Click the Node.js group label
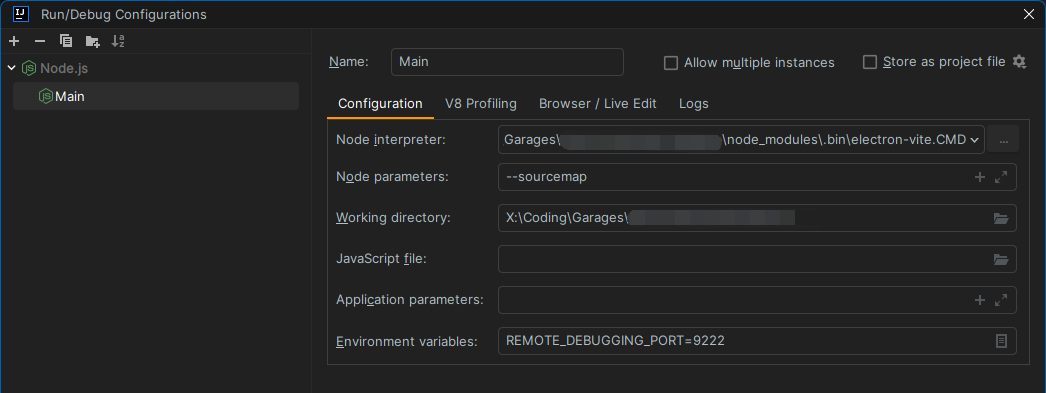Screen dimensions: 1046x393 (x=64, y=68)
